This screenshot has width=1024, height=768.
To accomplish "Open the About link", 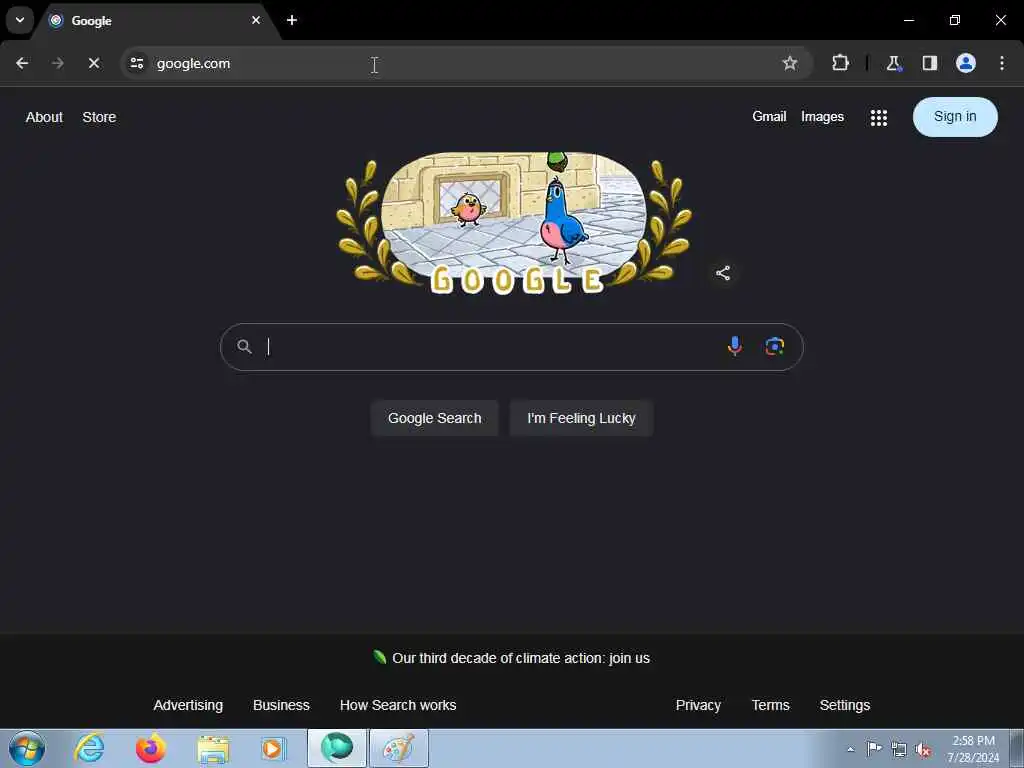I will click(44, 117).
